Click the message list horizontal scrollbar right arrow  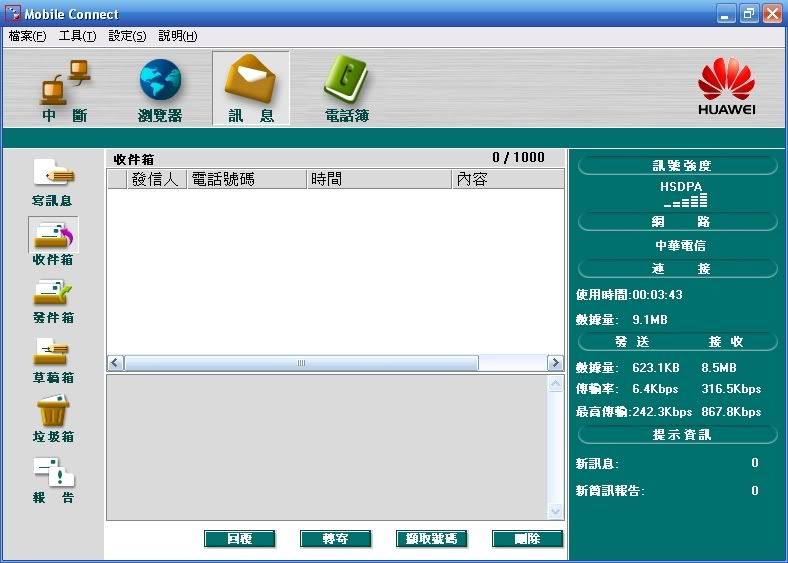[x=555, y=363]
